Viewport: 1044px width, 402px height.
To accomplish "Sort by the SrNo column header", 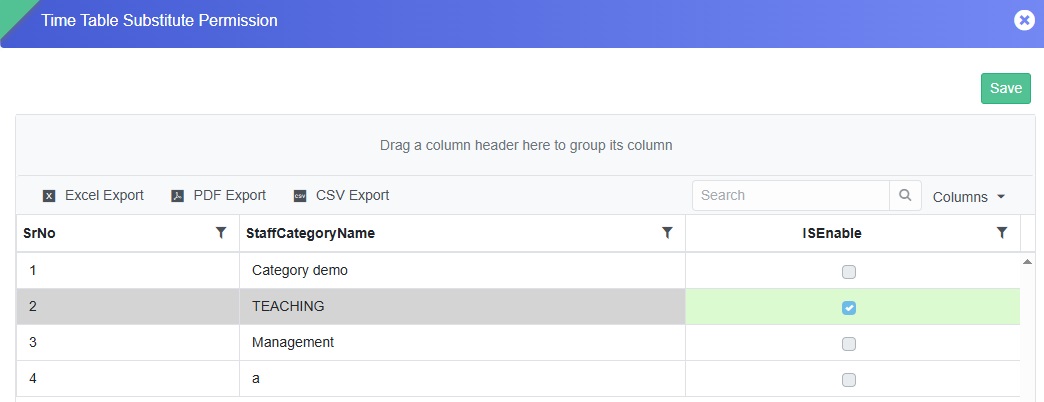I will (40, 233).
